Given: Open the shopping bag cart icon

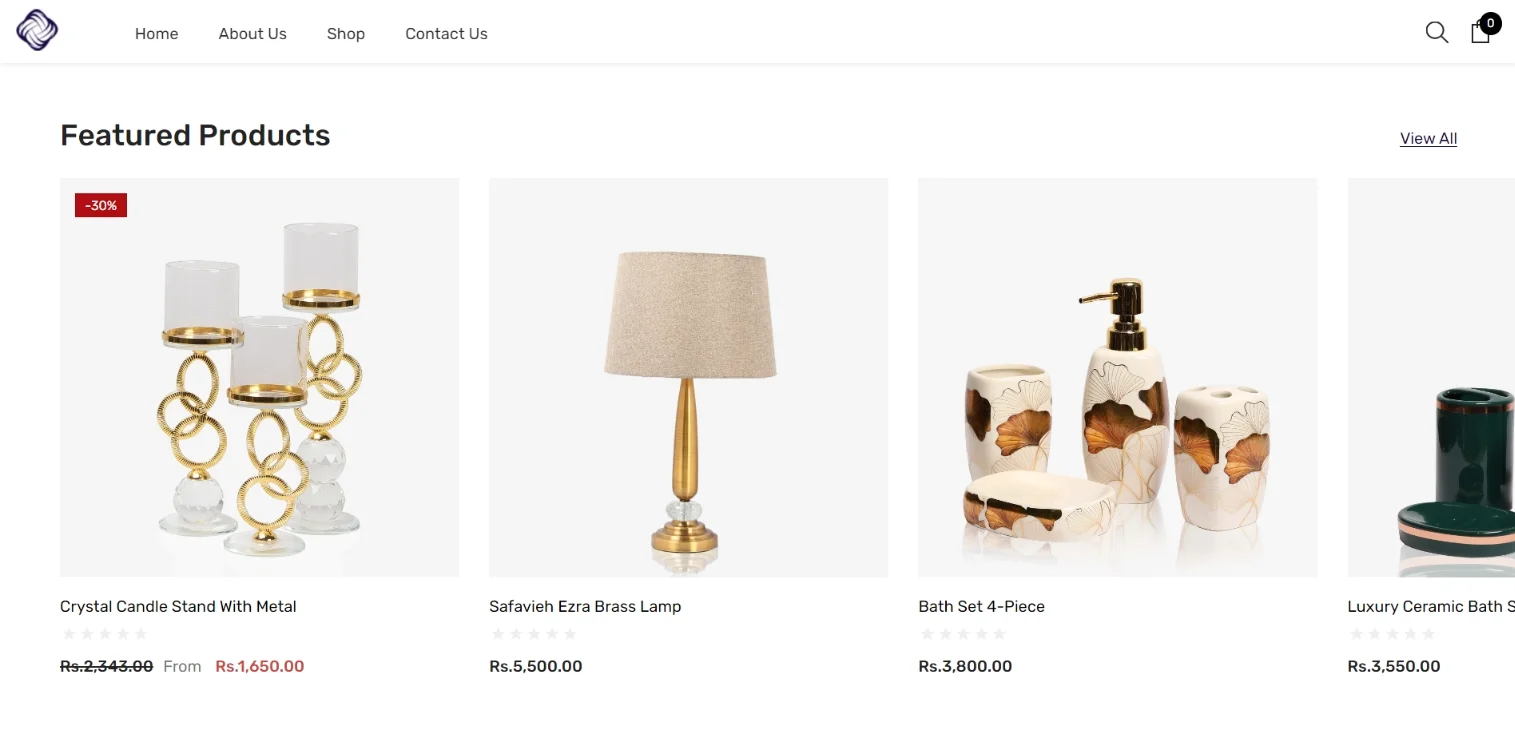Looking at the screenshot, I should [1480, 33].
